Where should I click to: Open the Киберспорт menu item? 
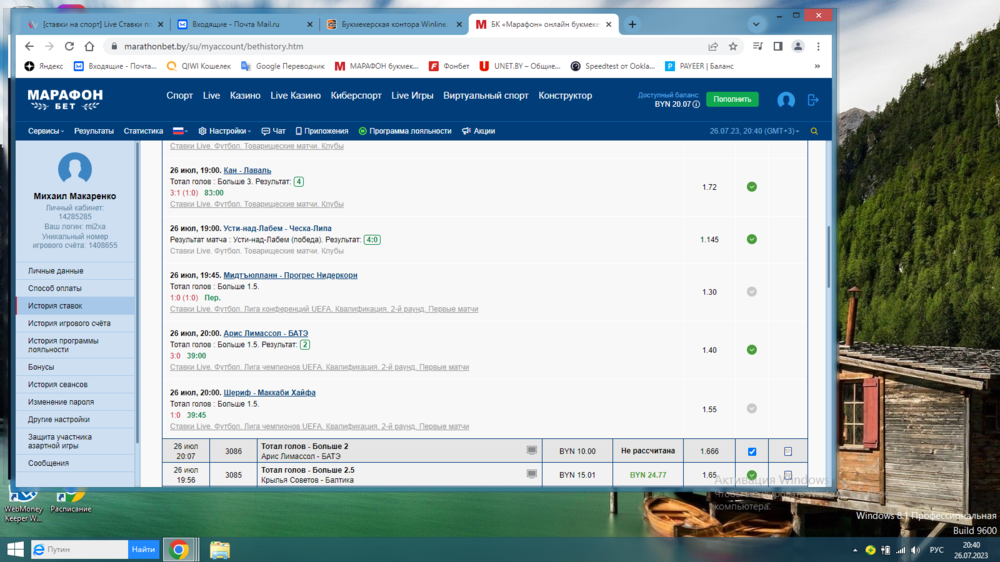[356, 96]
